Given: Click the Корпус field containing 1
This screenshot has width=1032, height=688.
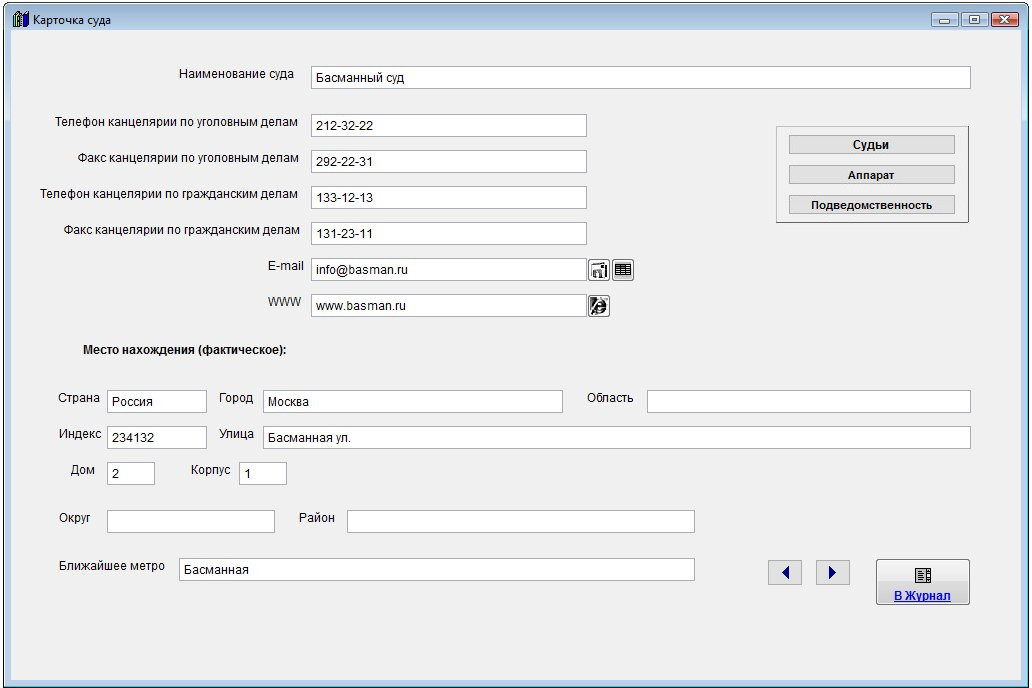Looking at the screenshot, I should pos(263,473).
